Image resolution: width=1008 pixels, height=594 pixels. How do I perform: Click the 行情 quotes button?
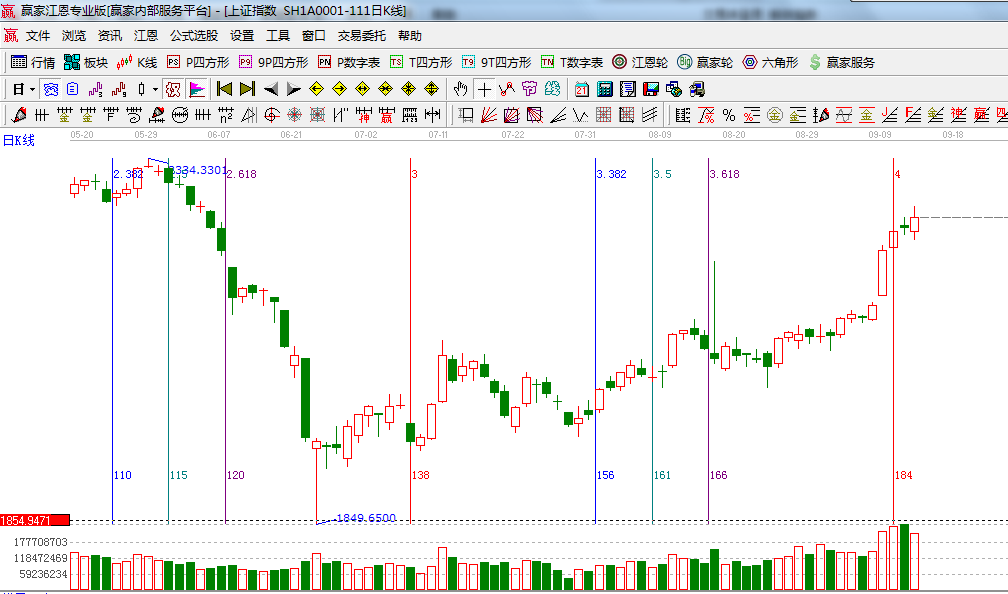click(33, 62)
